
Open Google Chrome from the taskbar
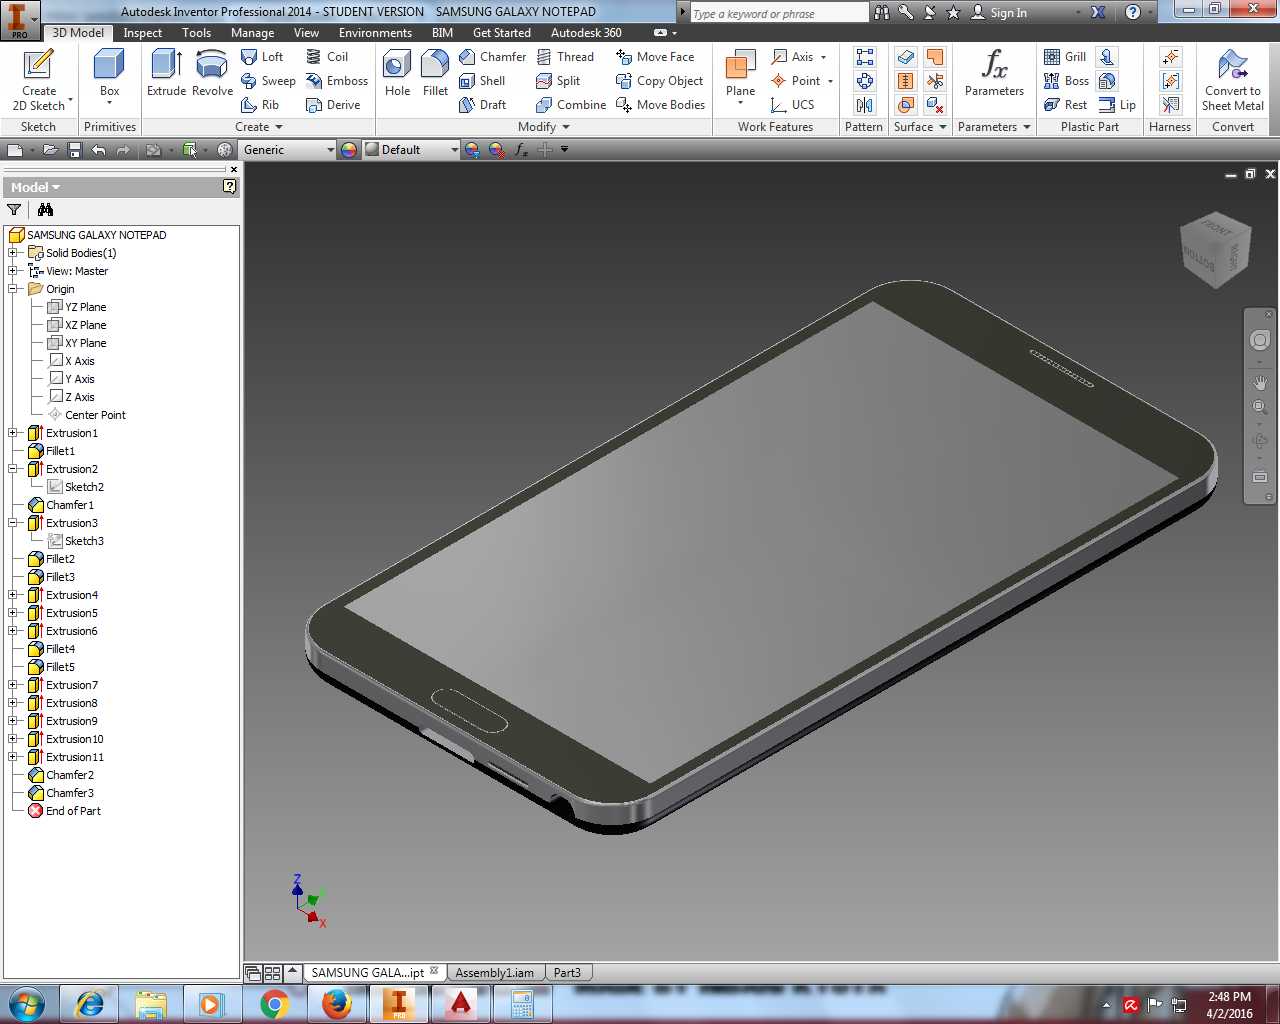pyautogui.click(x=274, y=1004)
